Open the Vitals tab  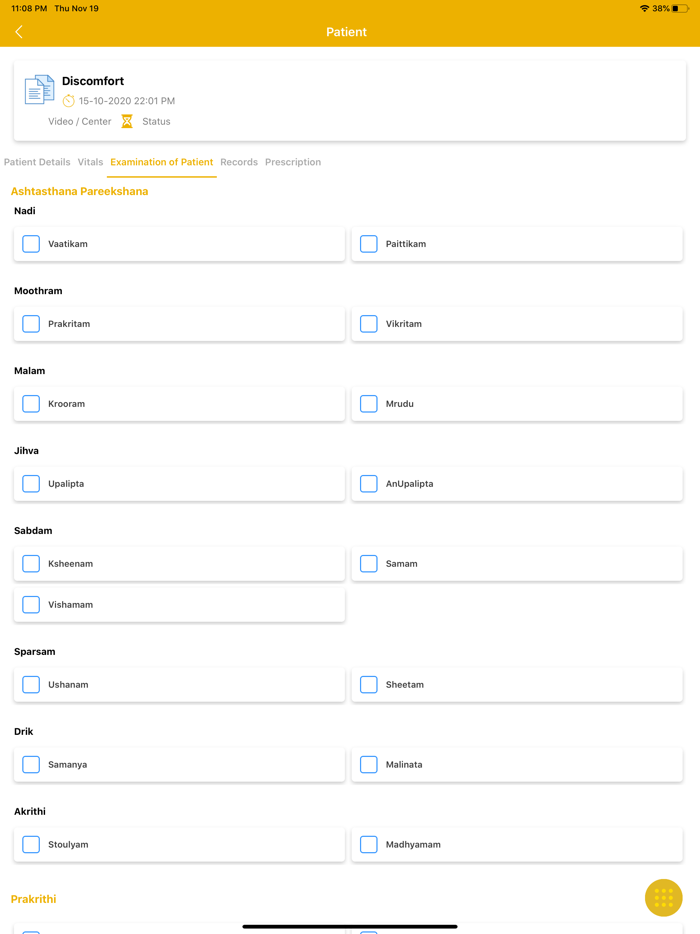(90, 162)
